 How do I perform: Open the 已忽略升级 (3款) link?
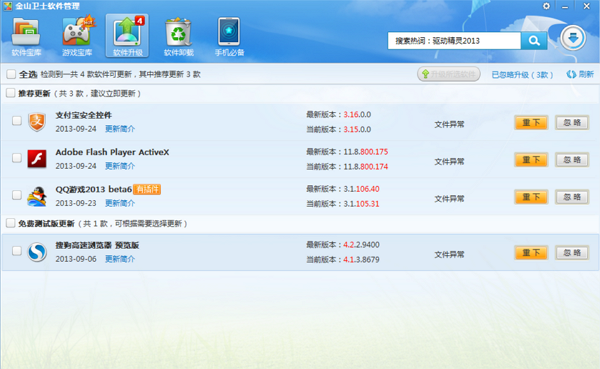point(522,75)
